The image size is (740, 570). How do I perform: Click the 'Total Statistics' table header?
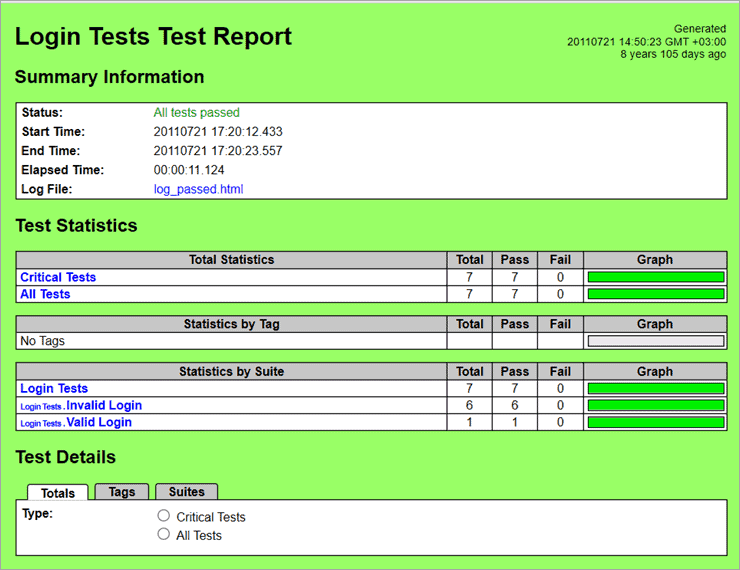(232, 260)
